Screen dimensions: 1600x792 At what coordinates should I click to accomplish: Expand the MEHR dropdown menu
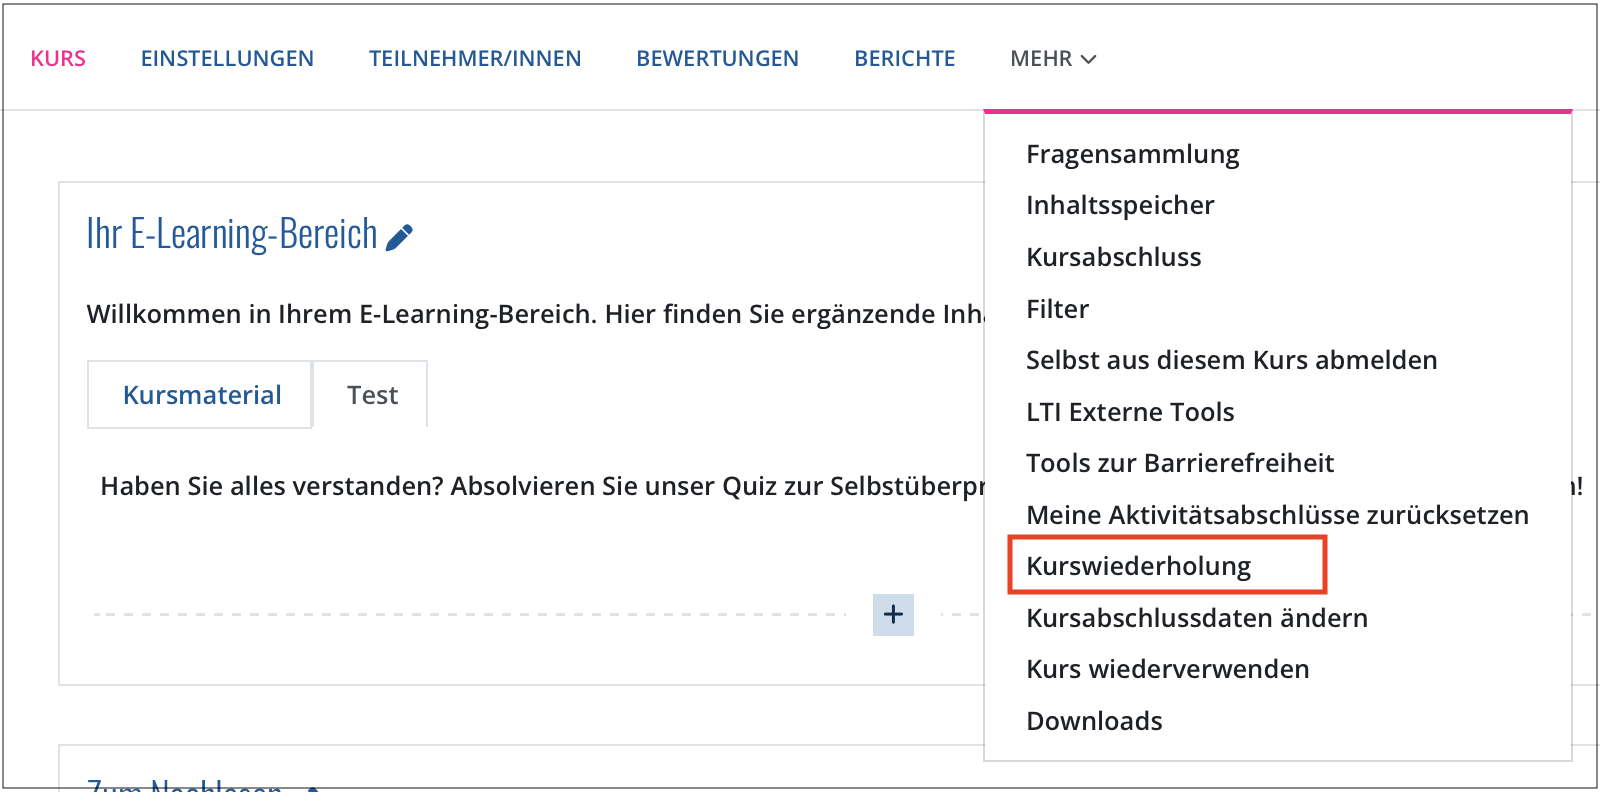coord(1053,59)
